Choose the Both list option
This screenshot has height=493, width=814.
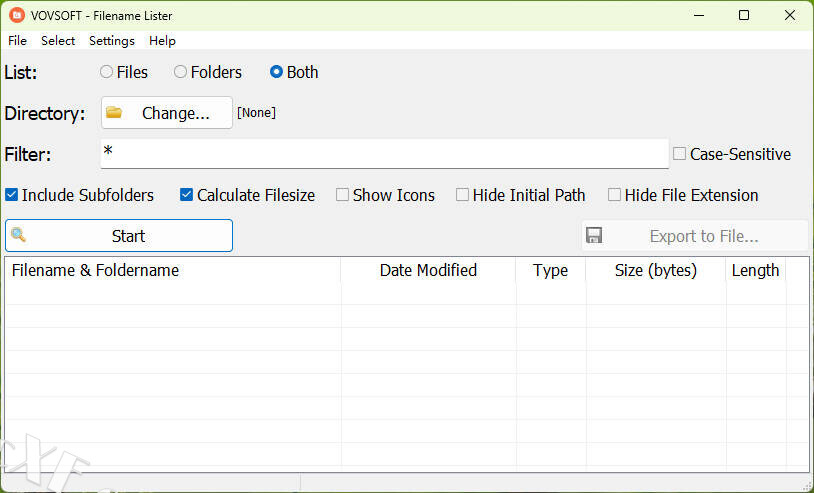(x=277, y=72)
